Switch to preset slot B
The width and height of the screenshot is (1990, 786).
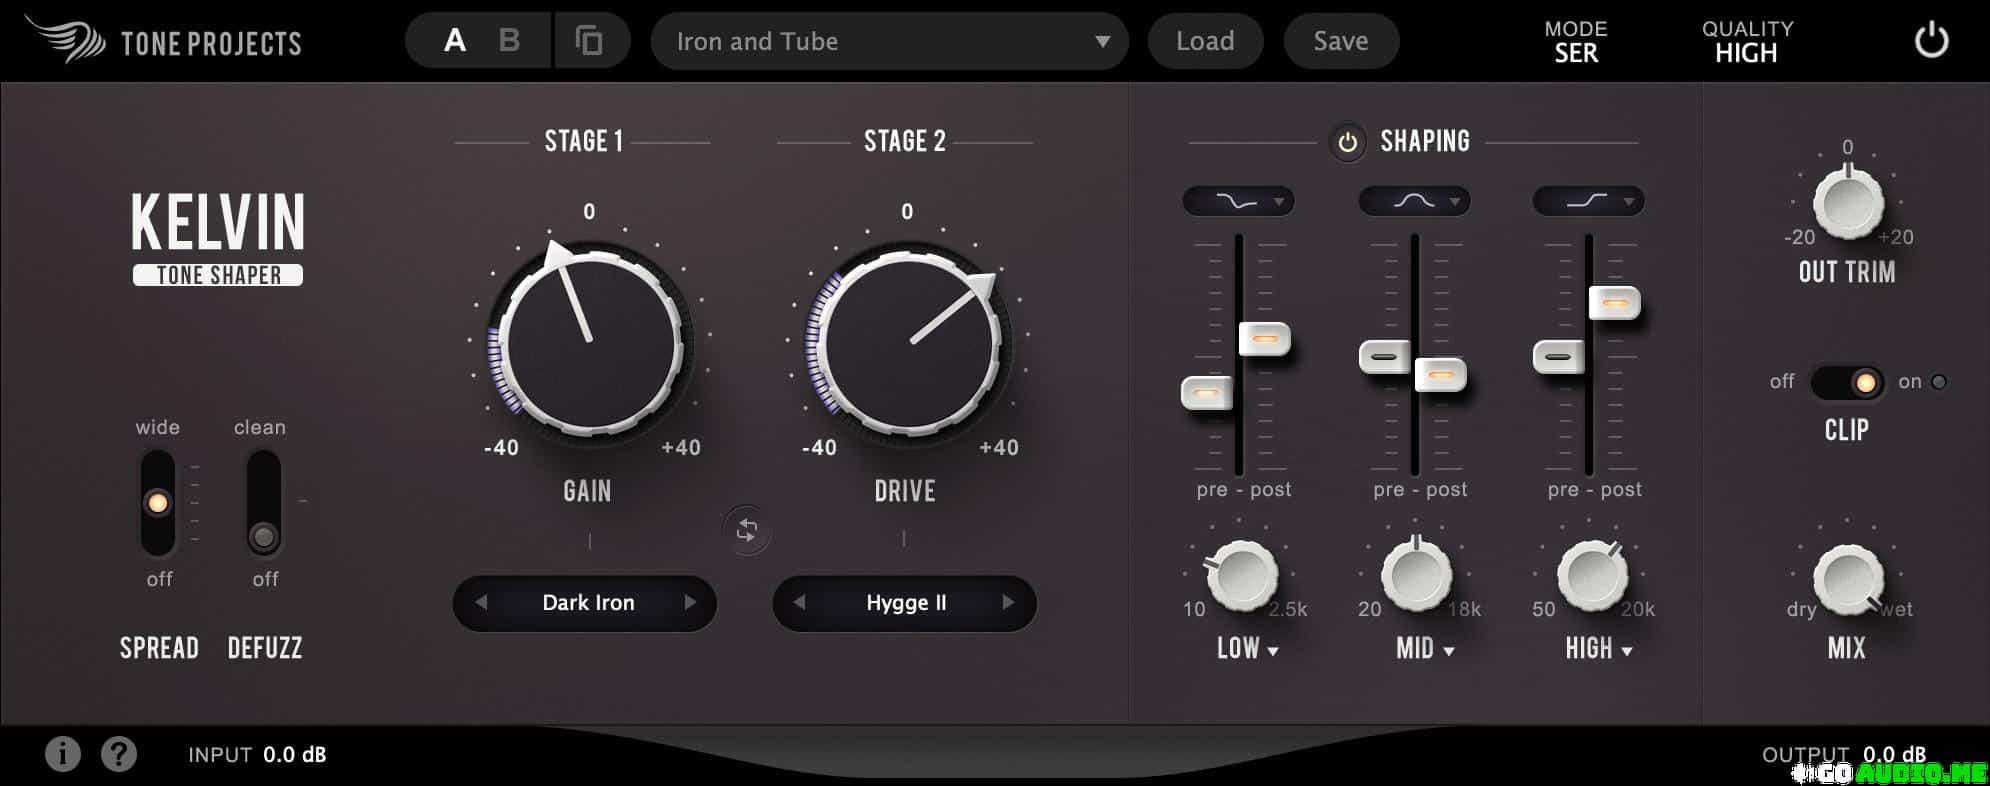pyautogui.click(x=509, y=41)
